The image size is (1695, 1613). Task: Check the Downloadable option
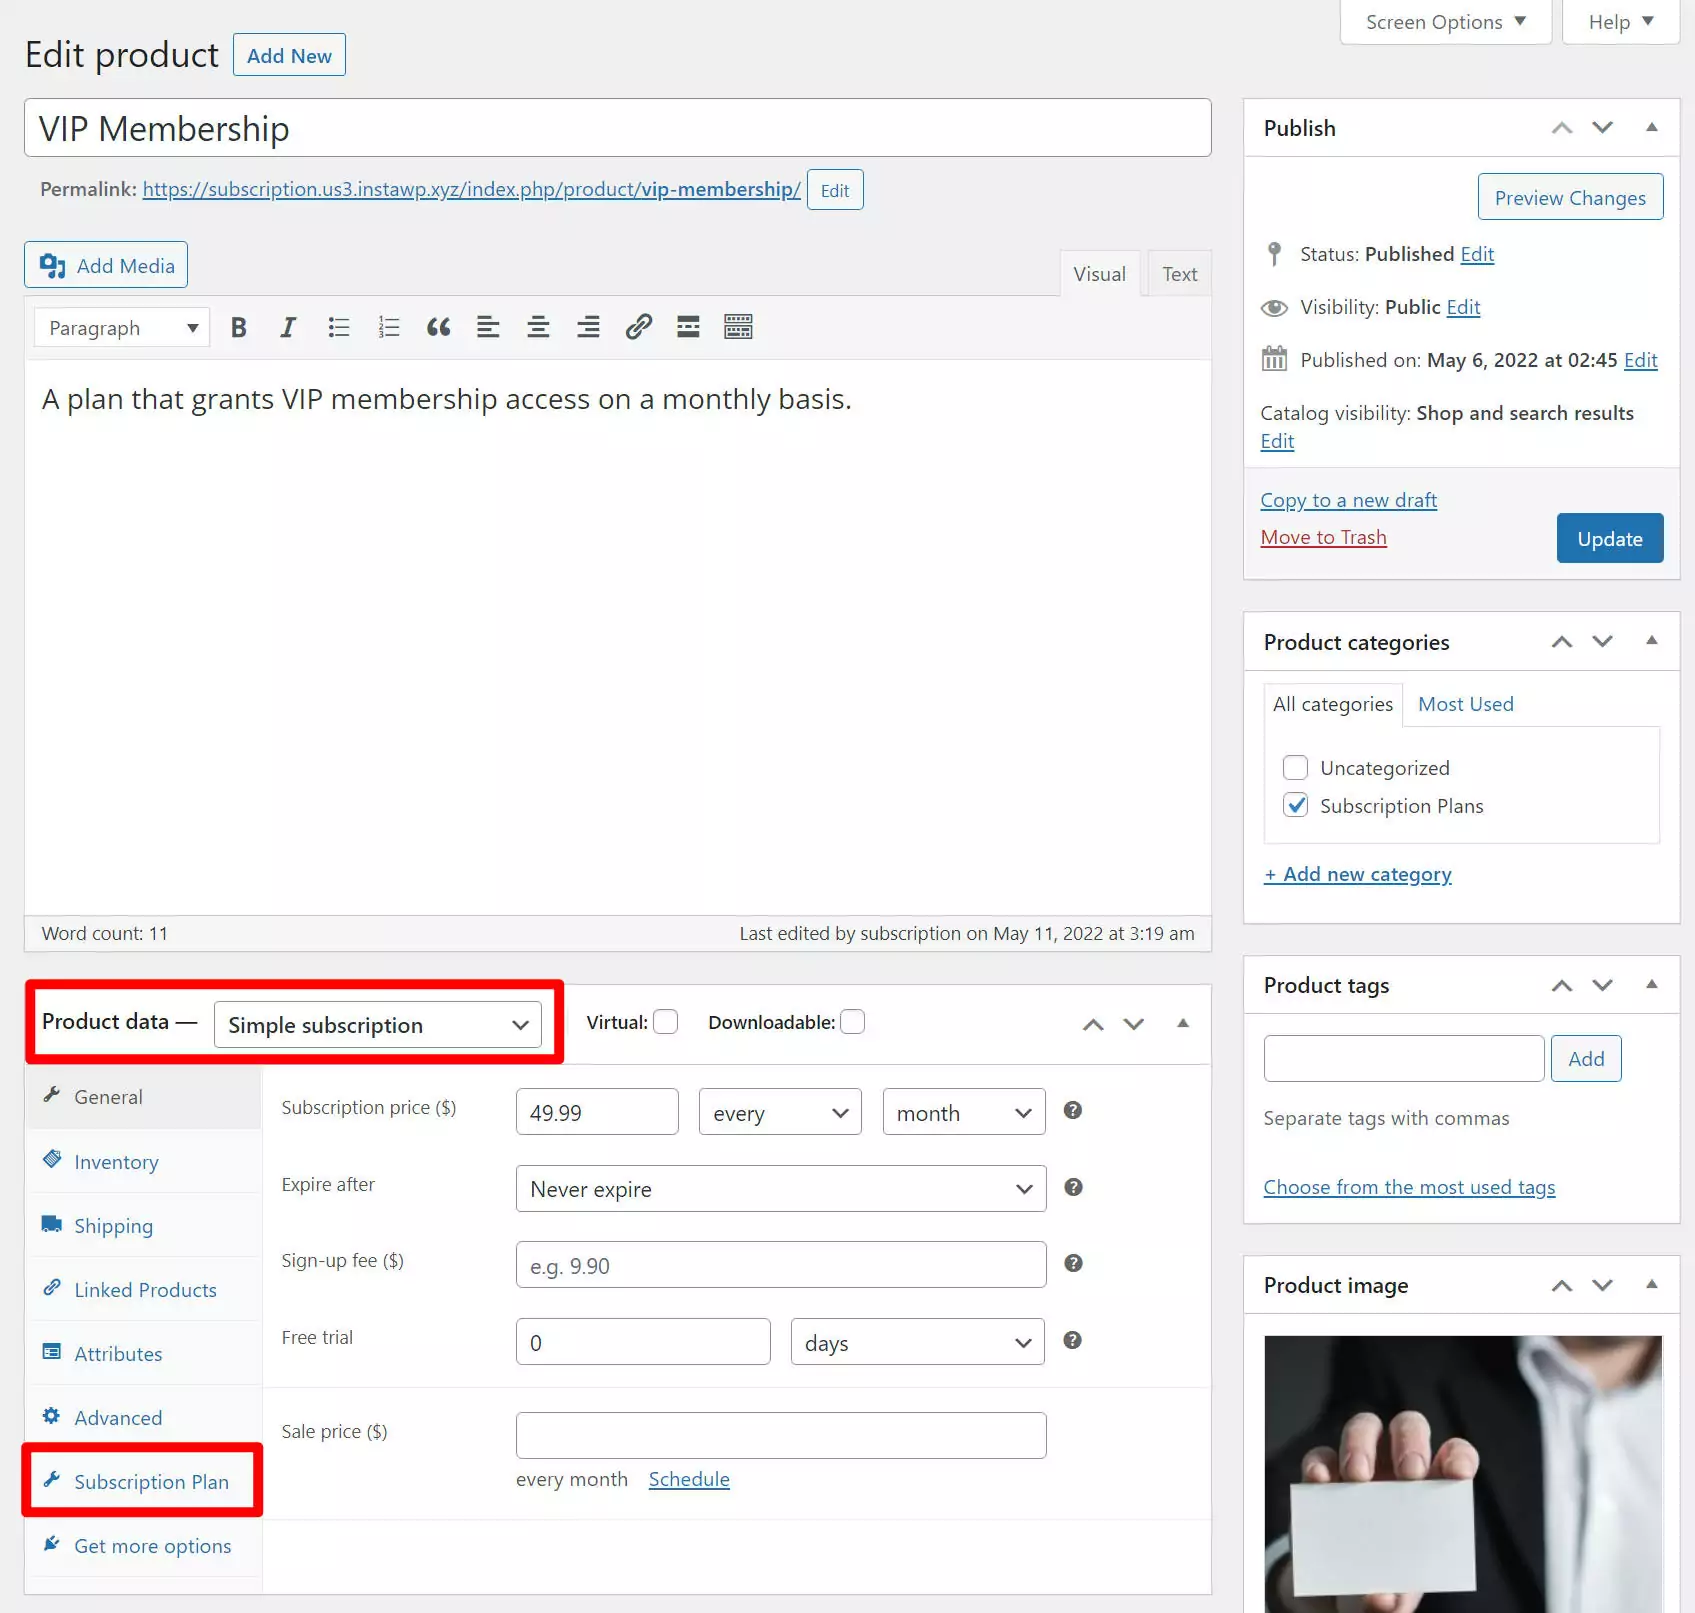[852, 1022]
